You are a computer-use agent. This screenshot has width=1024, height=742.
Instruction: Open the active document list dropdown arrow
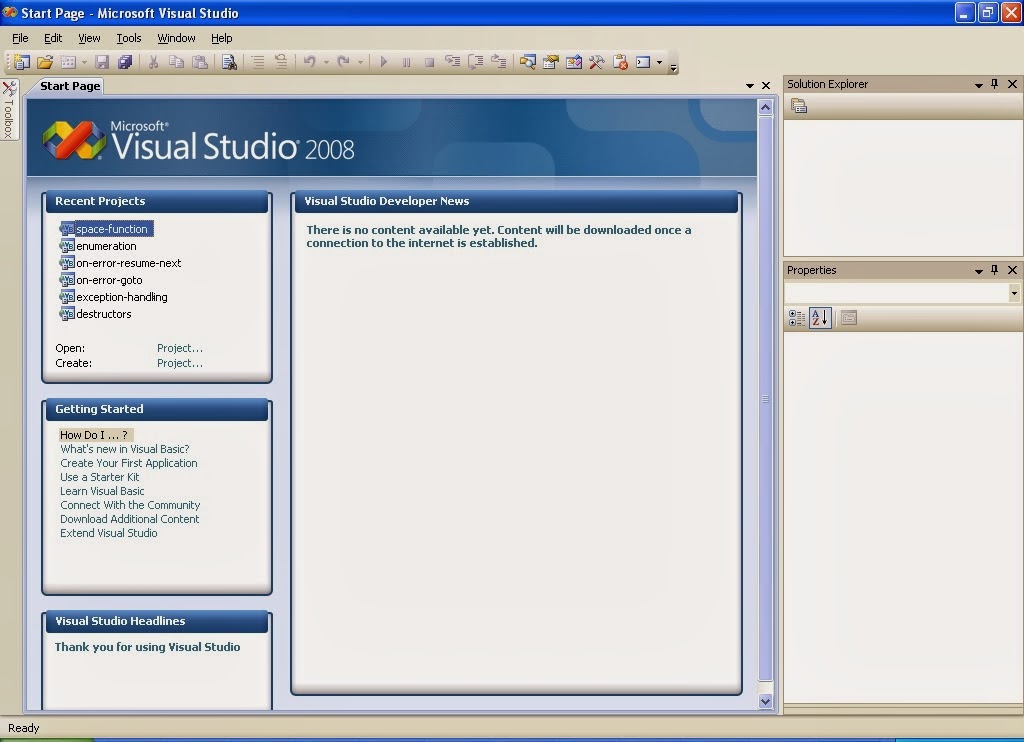coord(750,86)
